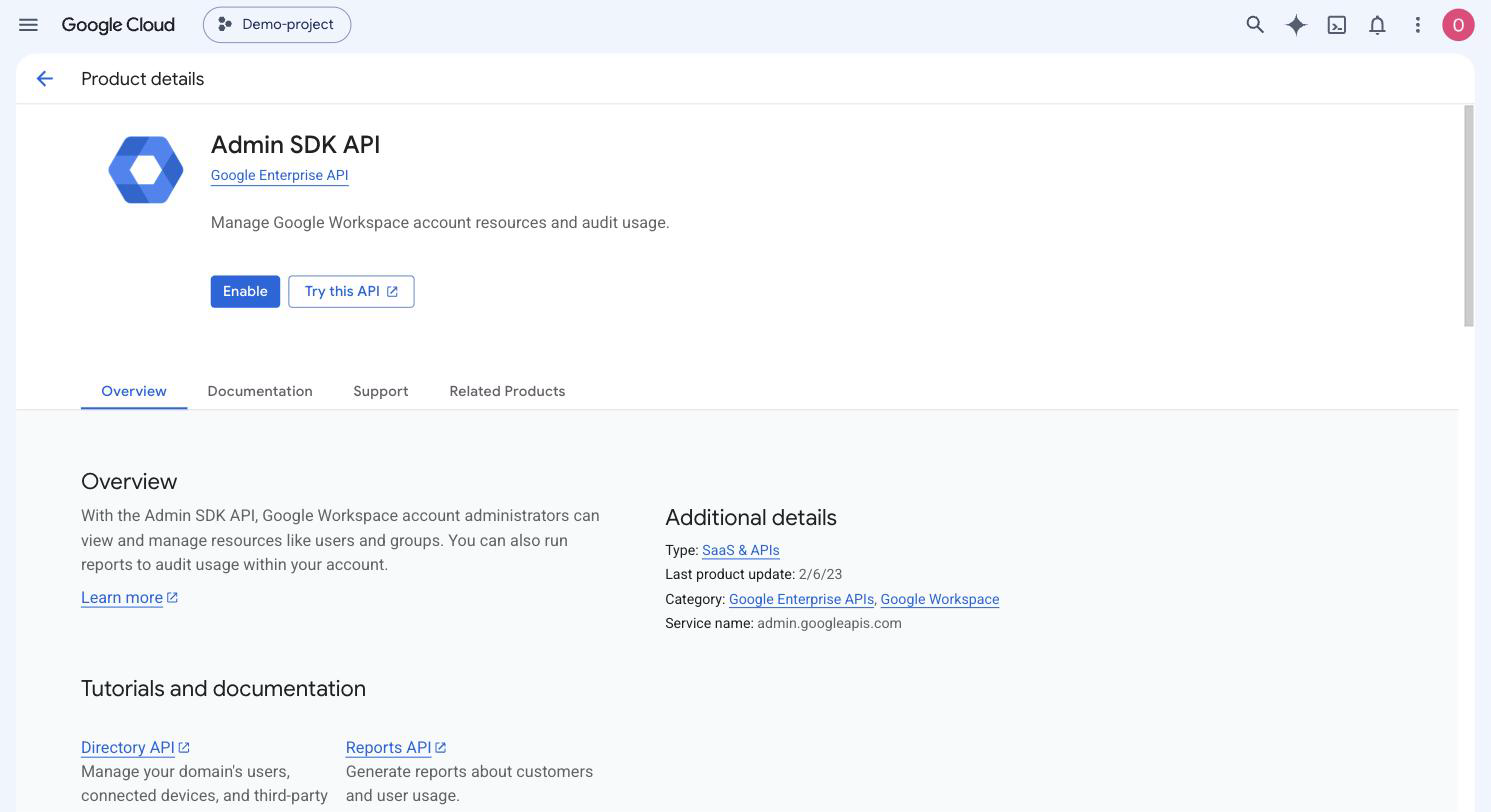This screenshot has height=812, width=1491.
Task: Switch to the Support tab
Action: coord(381,391)
